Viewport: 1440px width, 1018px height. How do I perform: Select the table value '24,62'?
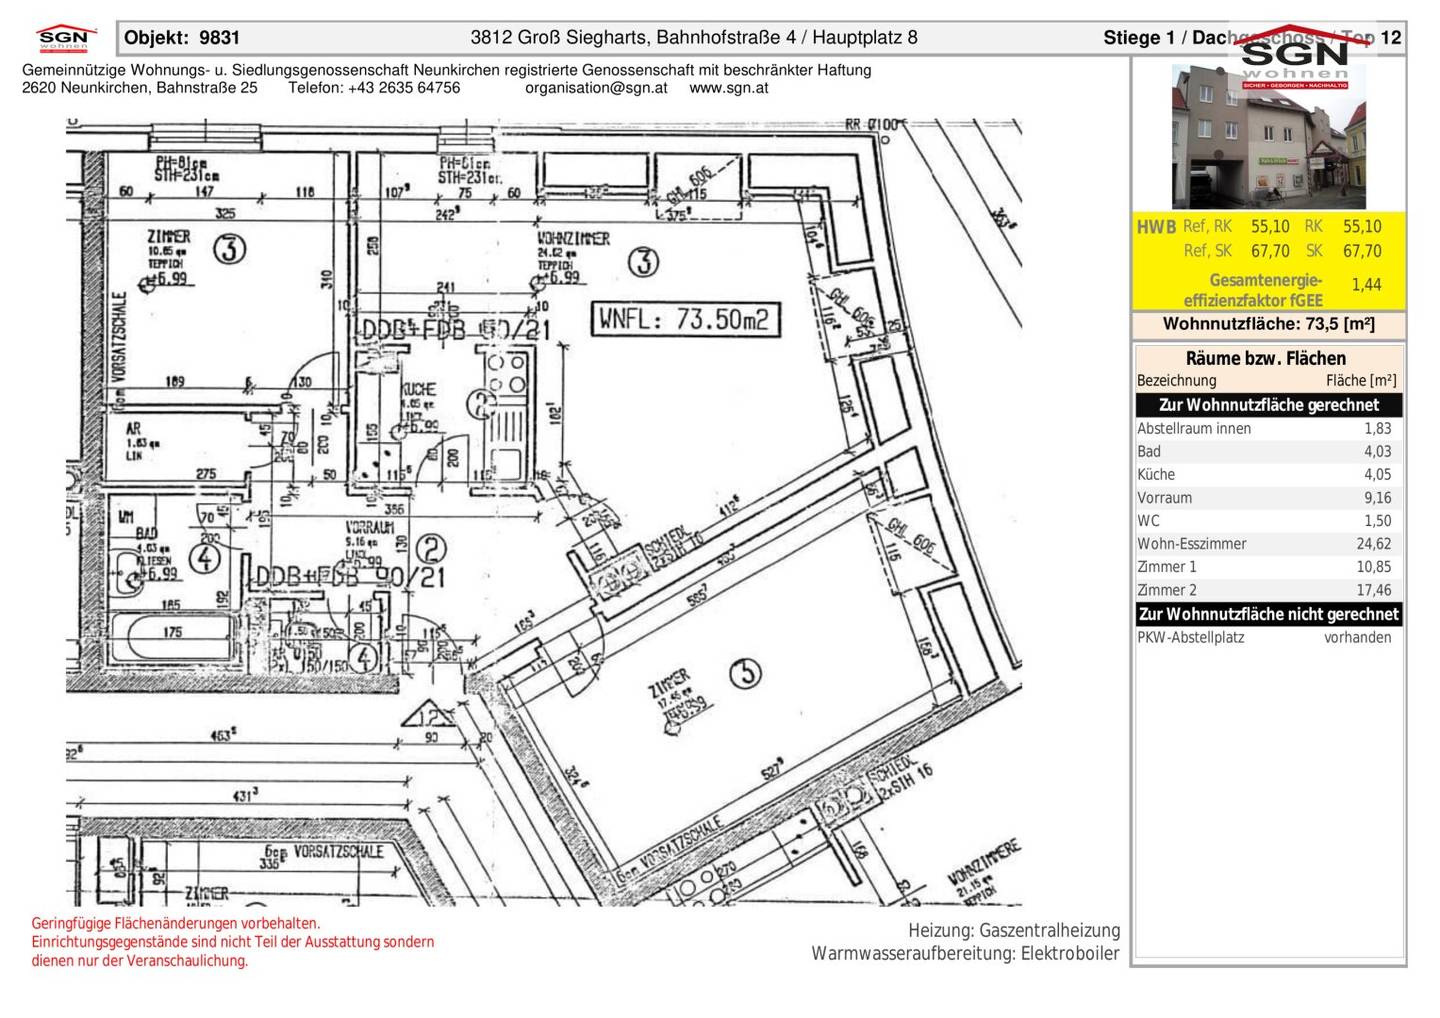click(1374, 544)
